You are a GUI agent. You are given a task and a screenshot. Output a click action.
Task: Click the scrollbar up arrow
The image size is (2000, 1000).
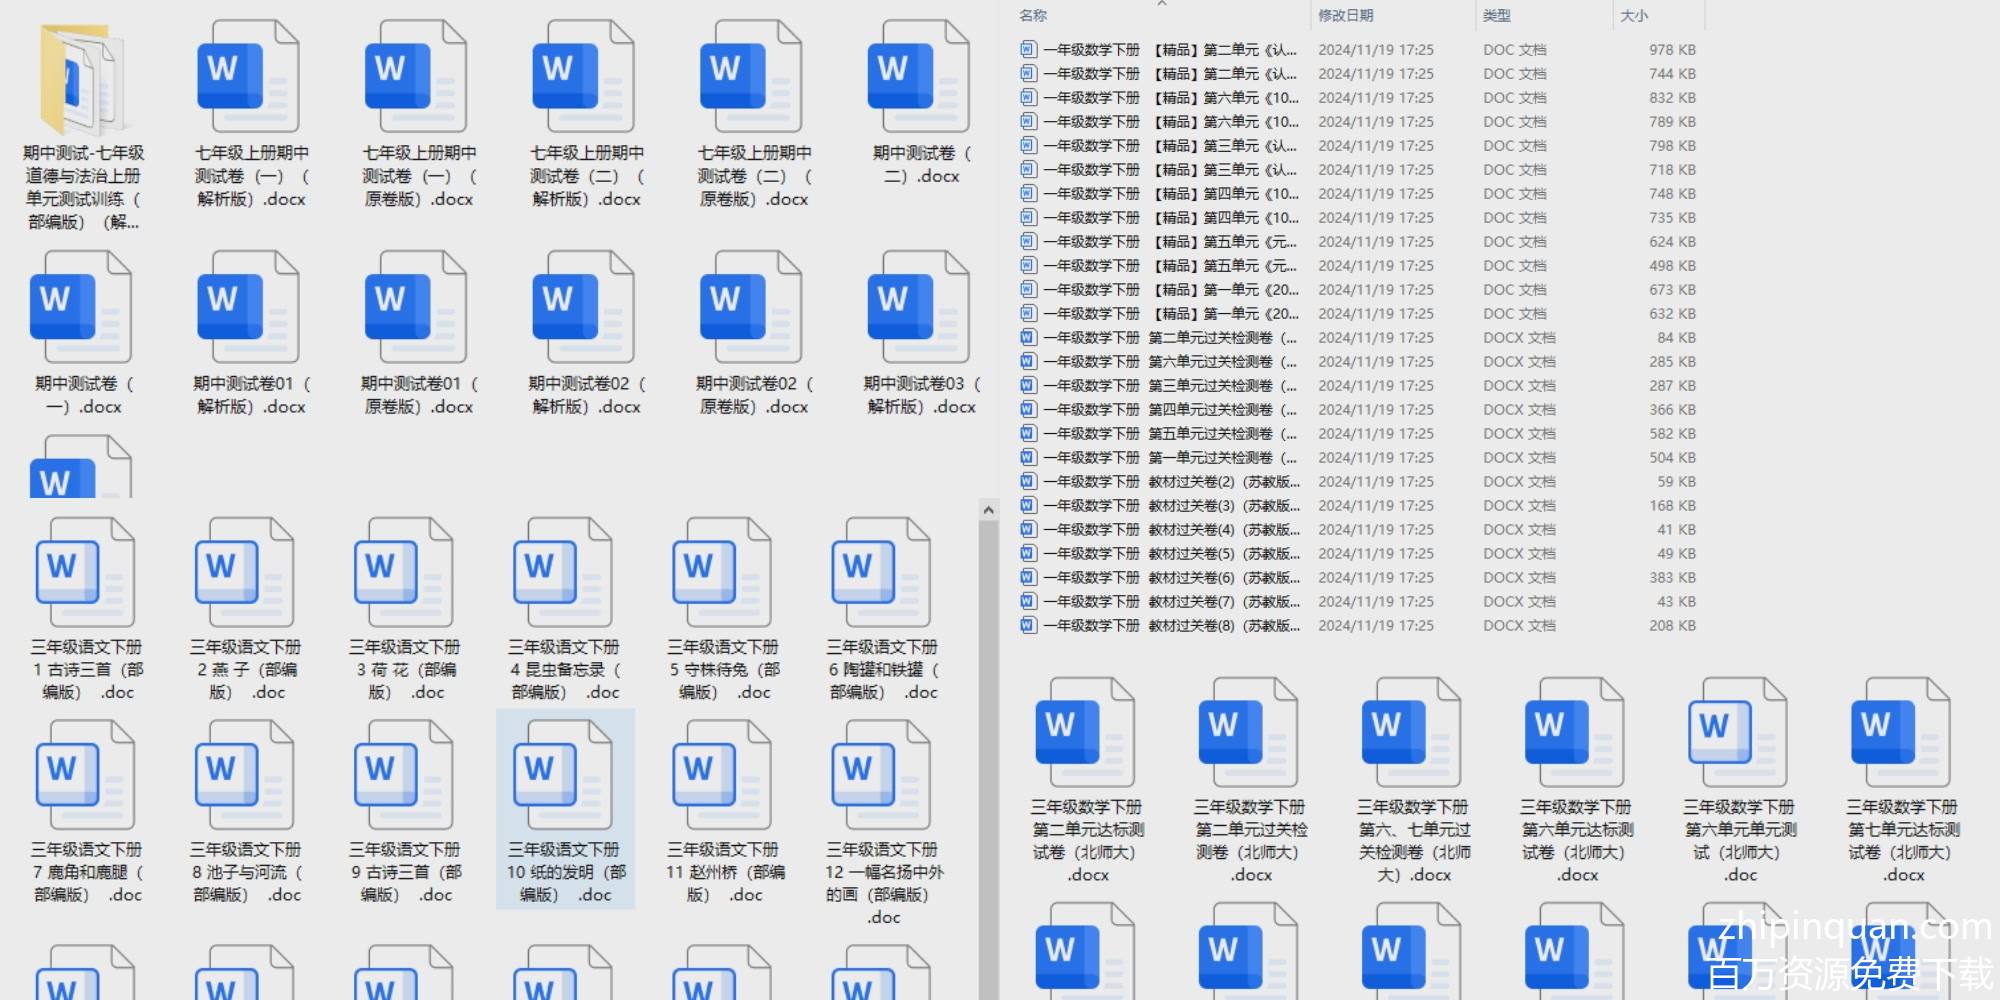988,510
